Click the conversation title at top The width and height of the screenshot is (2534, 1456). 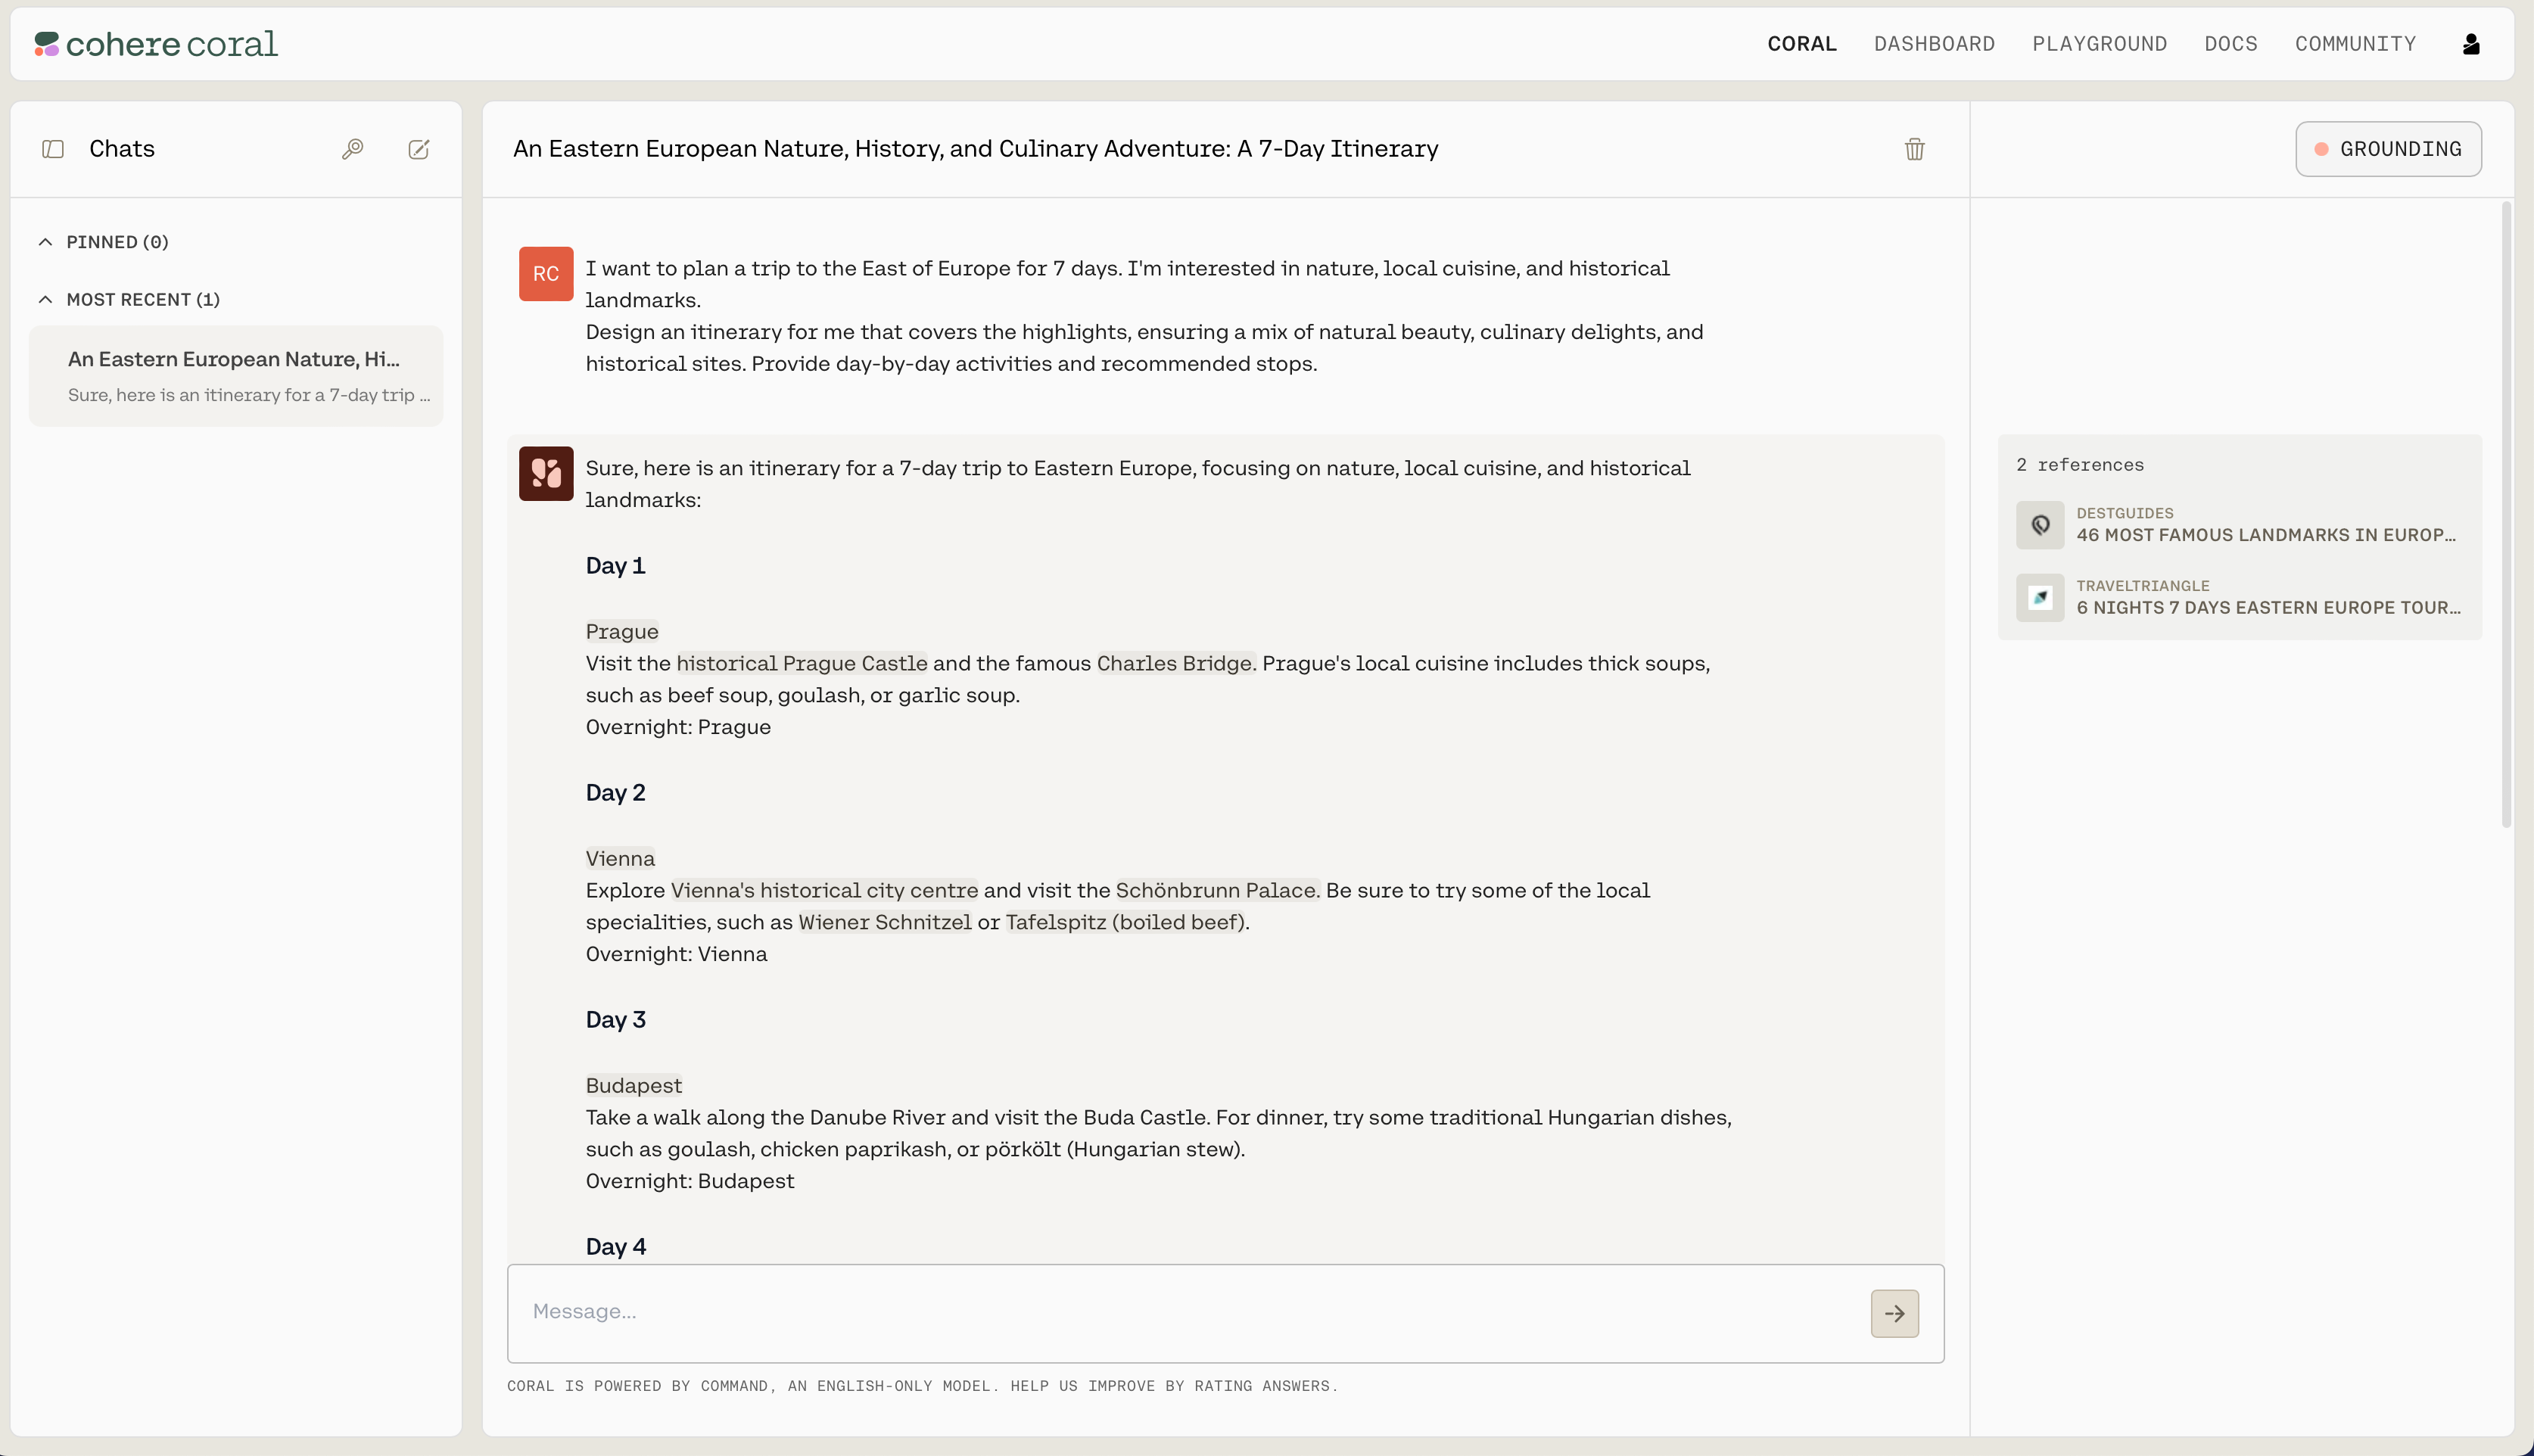976,149
